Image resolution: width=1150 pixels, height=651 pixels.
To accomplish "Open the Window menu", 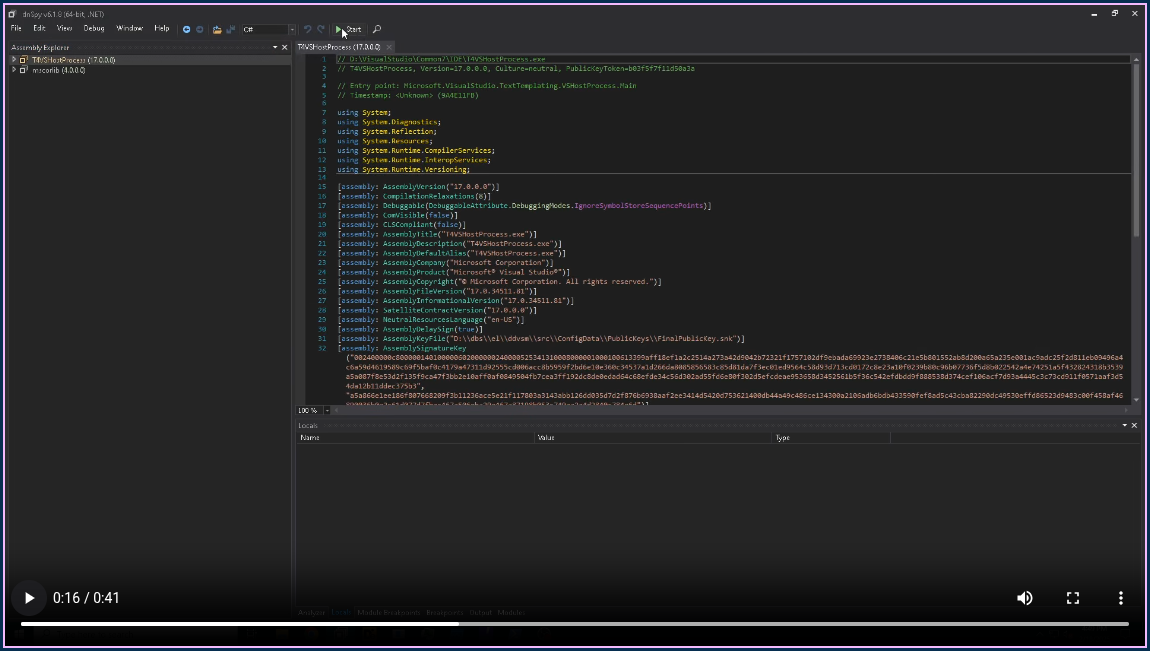I will coord(130,29).
